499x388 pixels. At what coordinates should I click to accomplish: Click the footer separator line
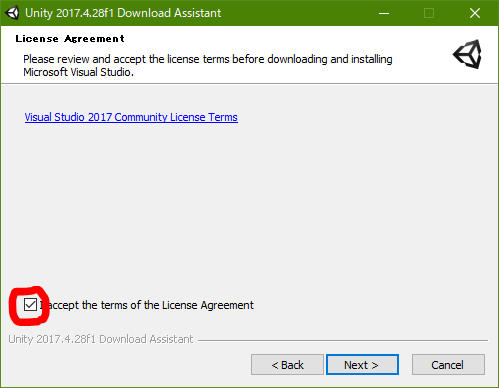[343, 341]
